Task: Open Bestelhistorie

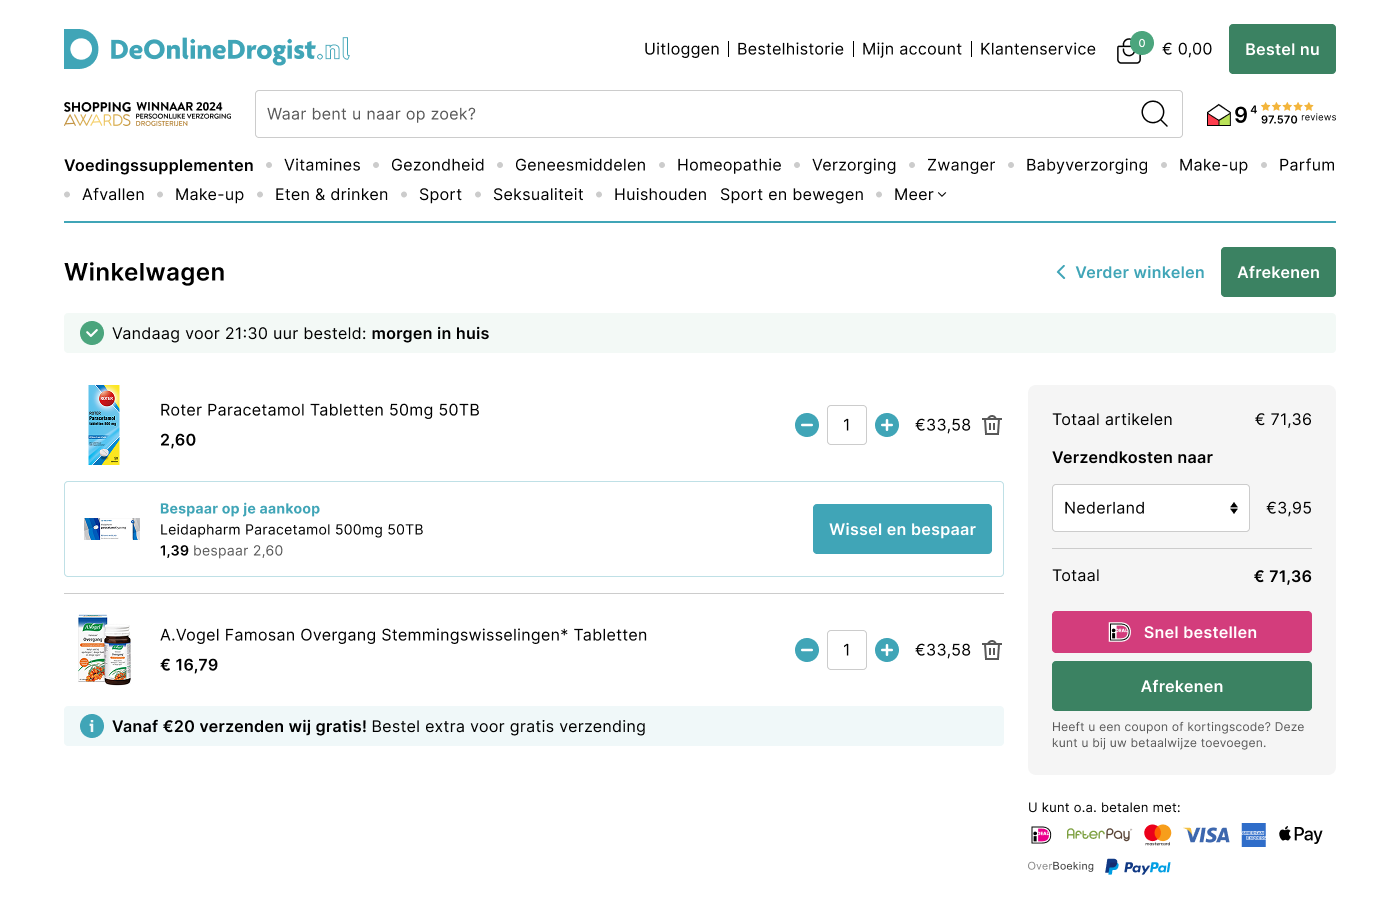Action: [790, 49]
